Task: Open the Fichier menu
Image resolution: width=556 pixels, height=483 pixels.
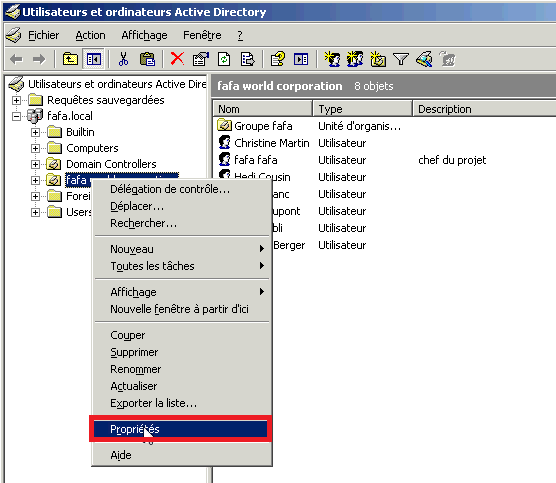Action: point(43,35)
